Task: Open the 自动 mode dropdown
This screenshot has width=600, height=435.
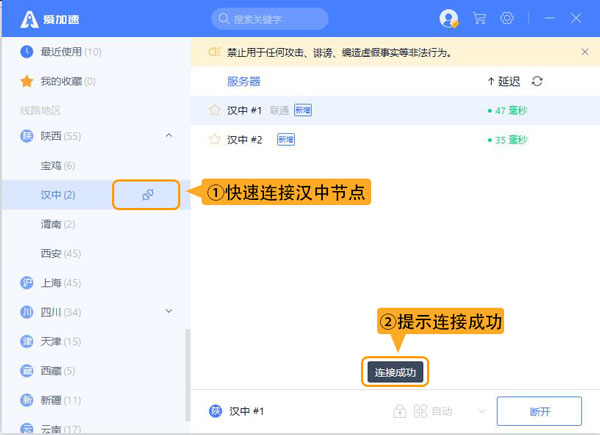Action: tap(482, 411)
